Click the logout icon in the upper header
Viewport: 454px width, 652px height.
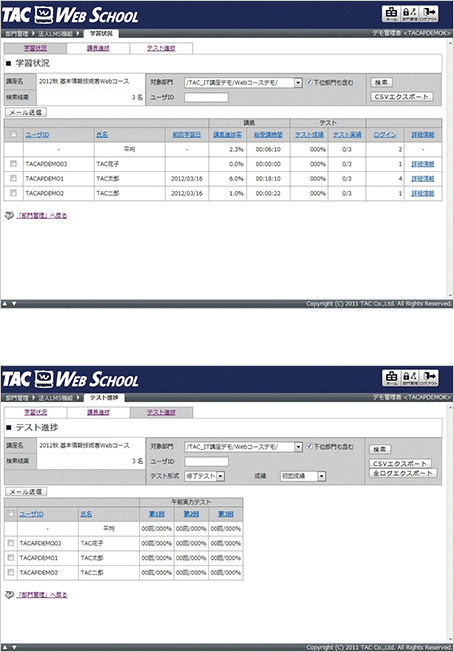pos(429,13)
